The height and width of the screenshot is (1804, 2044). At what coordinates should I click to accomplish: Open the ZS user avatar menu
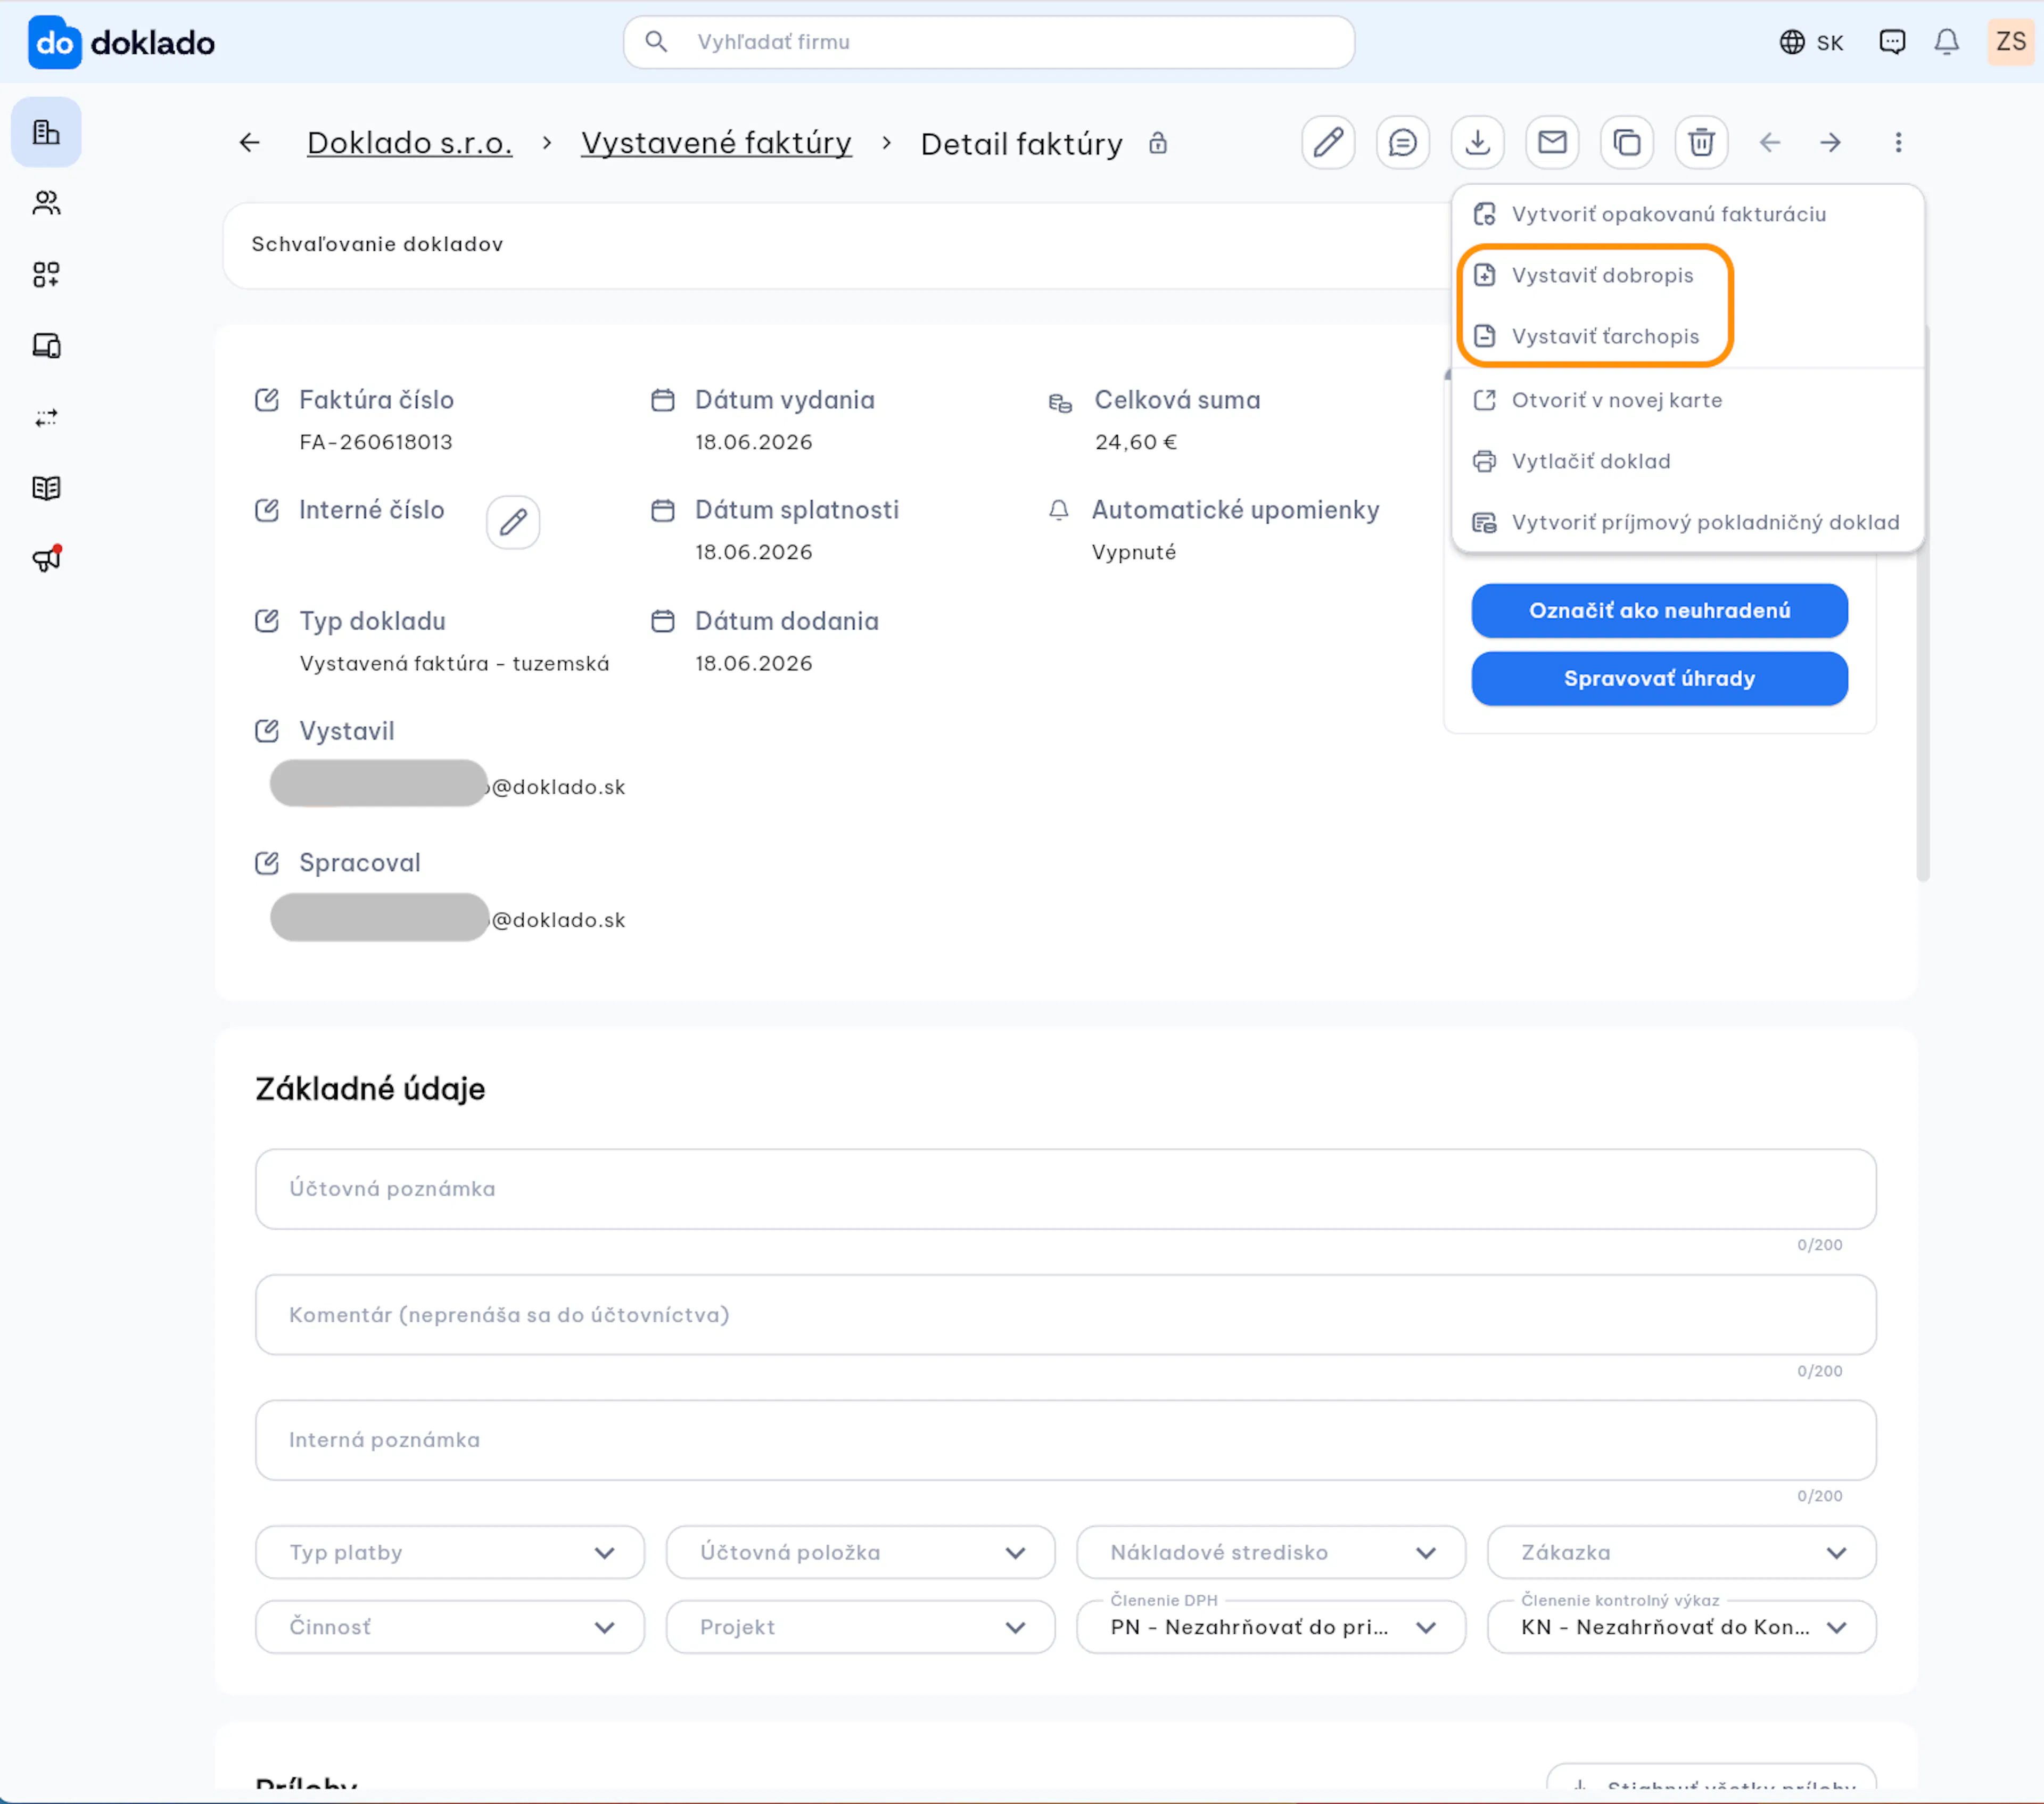[2010, 42]
